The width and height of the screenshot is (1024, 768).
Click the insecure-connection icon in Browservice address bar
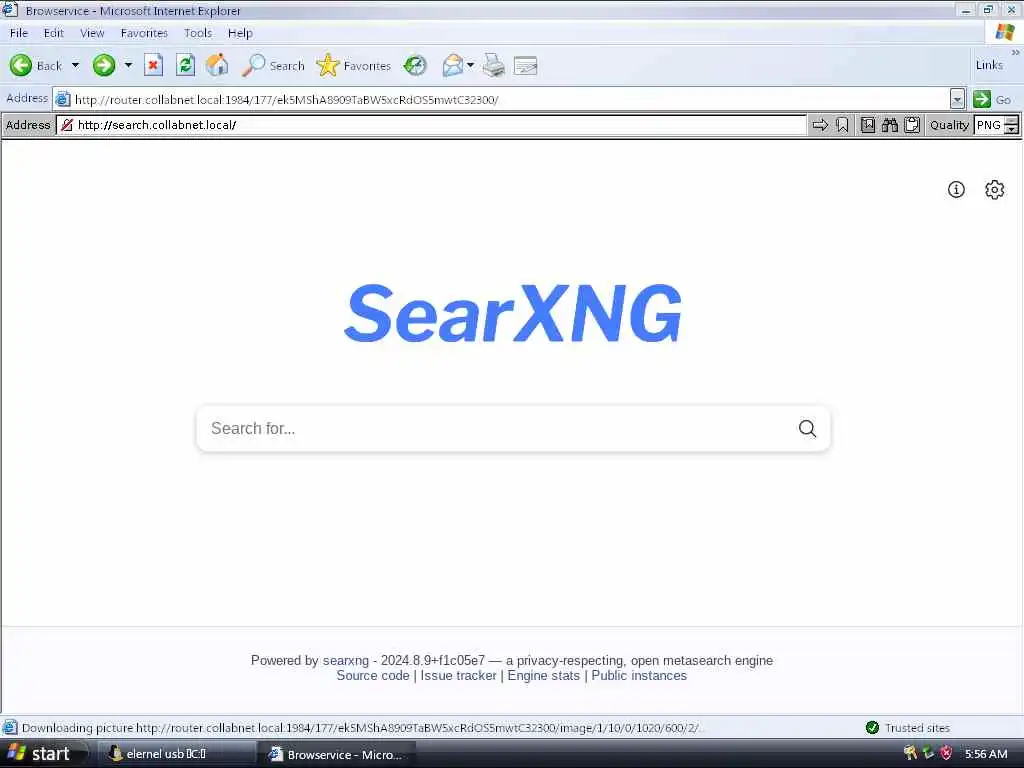tap(67, 125)
